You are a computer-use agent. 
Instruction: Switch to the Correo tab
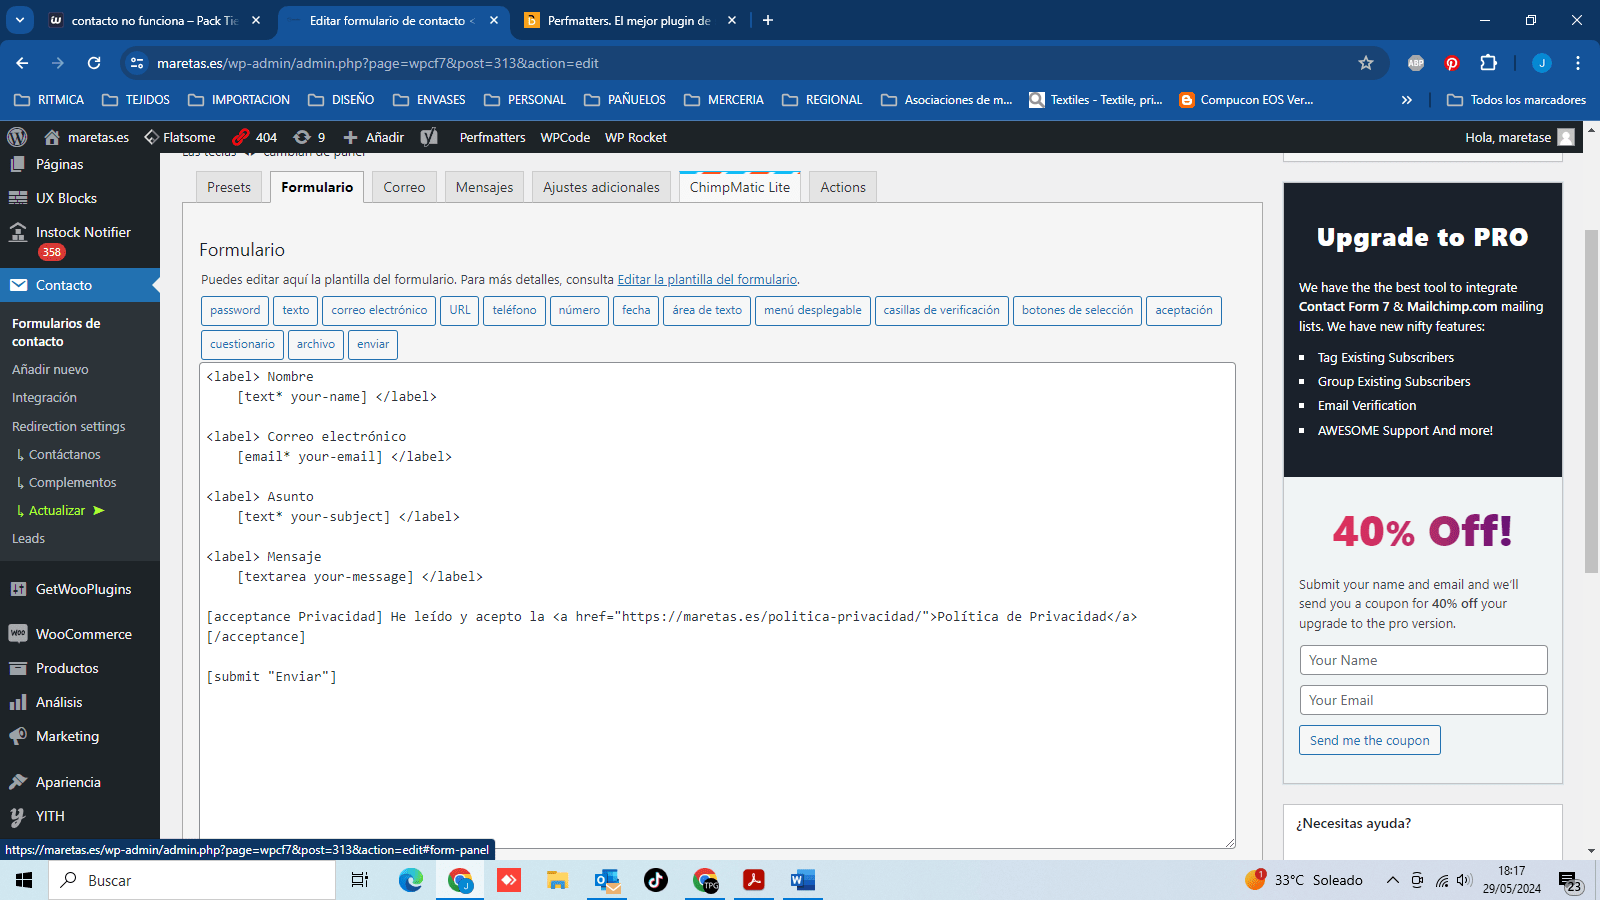pos(404,187)
